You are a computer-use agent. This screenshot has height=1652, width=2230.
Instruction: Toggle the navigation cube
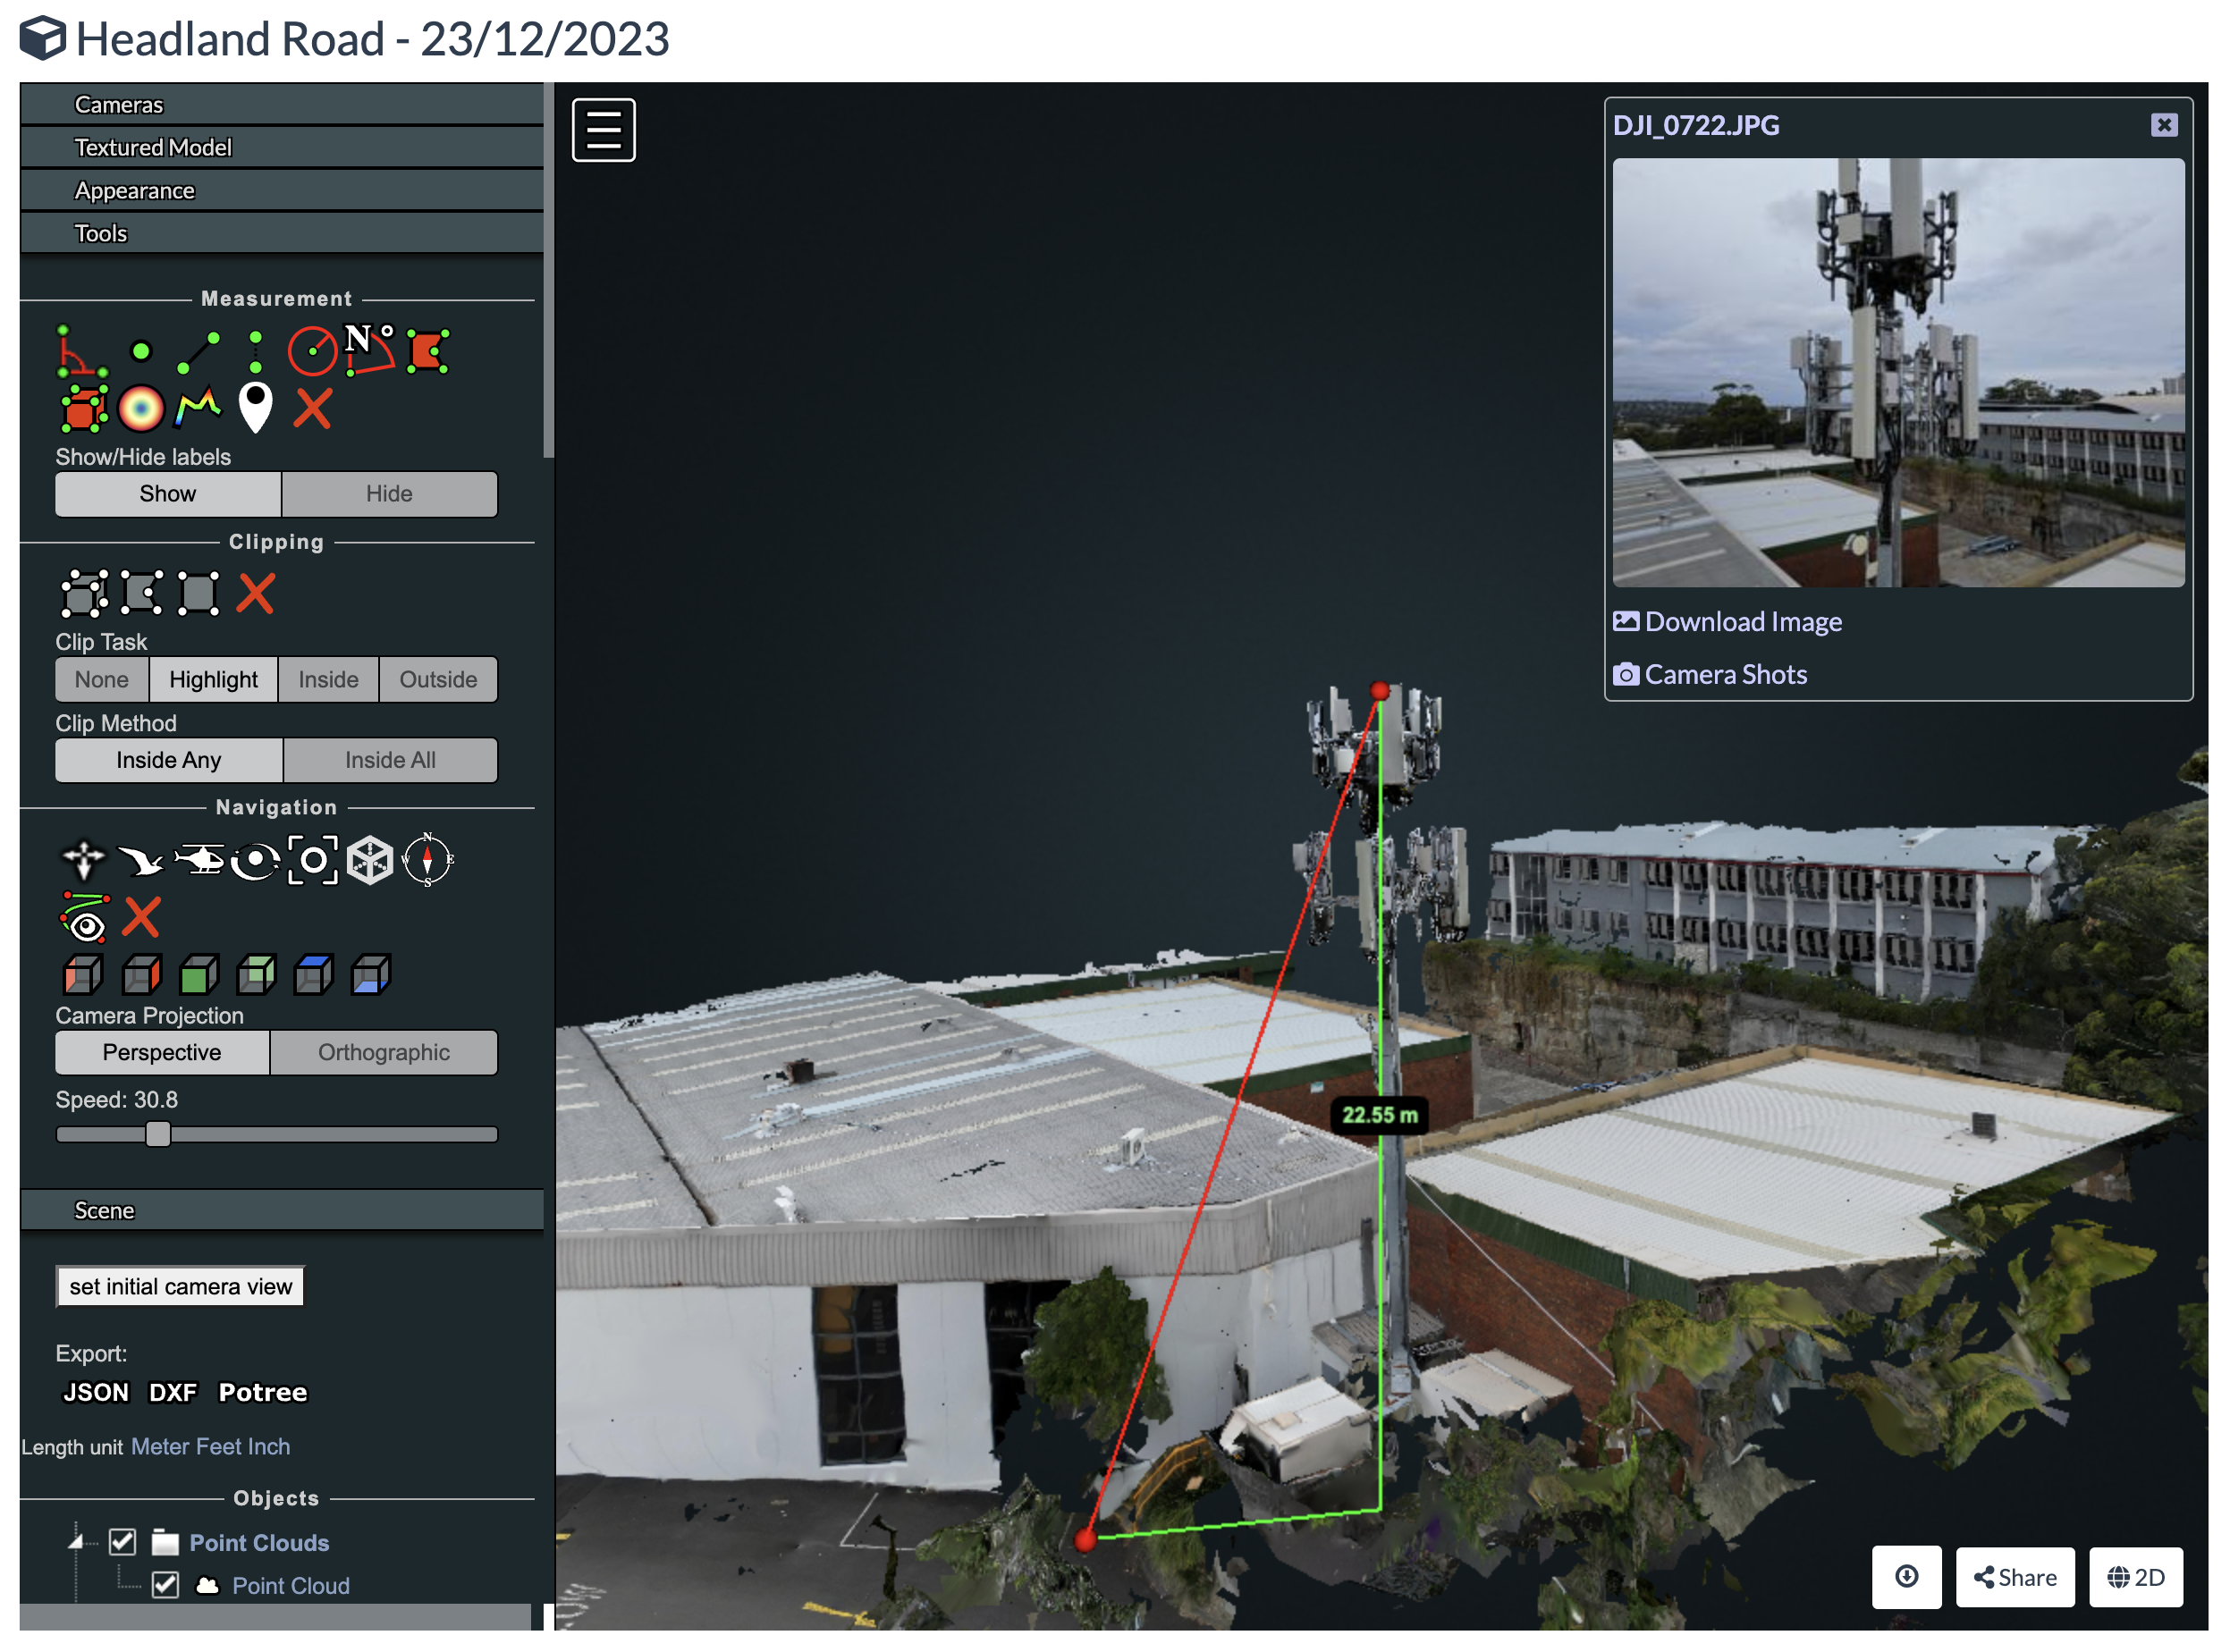click(x=370, y=861)
